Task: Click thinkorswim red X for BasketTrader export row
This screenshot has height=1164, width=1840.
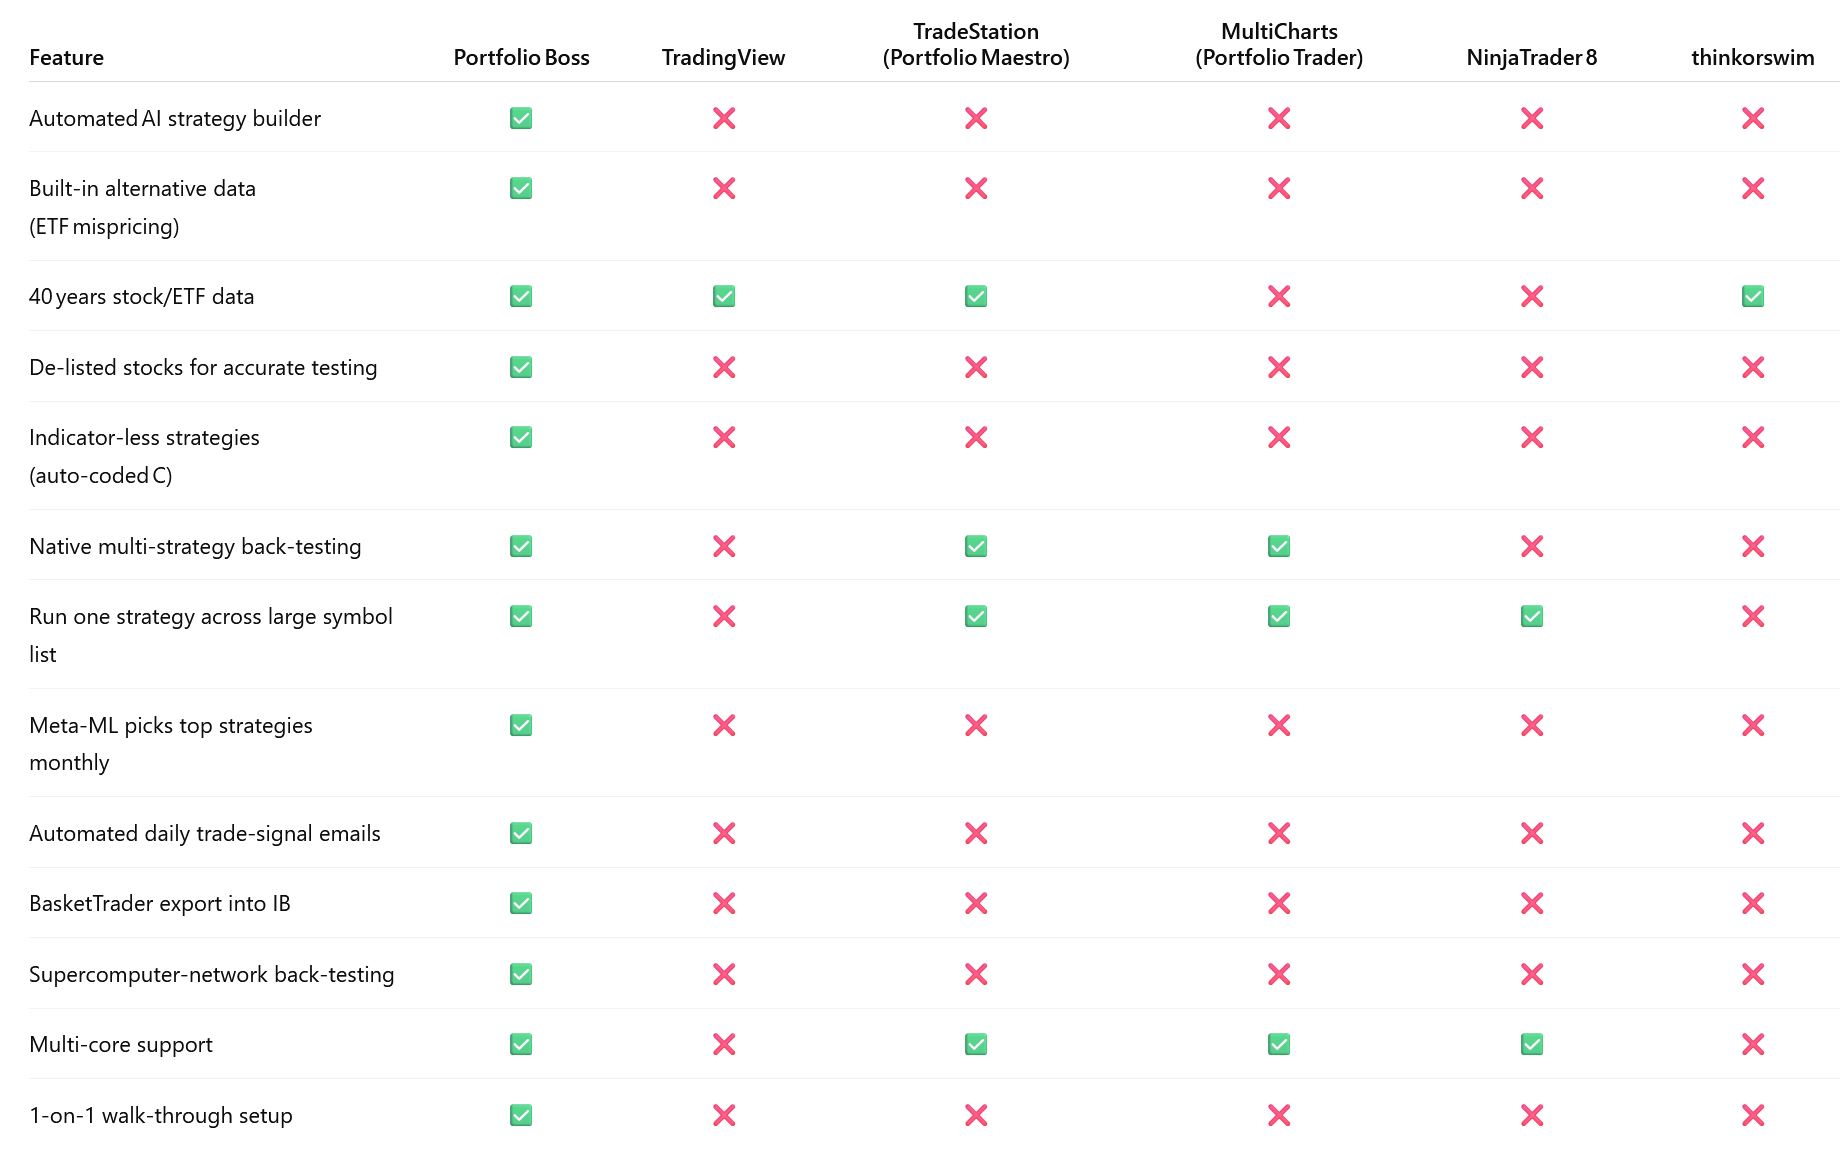Action: (1752, 903)
